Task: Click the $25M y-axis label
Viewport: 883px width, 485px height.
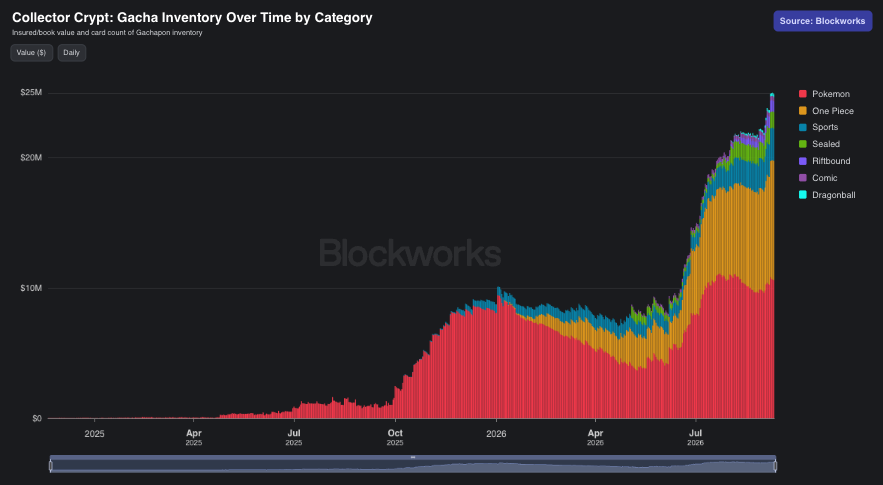Action: pos(31,92)
